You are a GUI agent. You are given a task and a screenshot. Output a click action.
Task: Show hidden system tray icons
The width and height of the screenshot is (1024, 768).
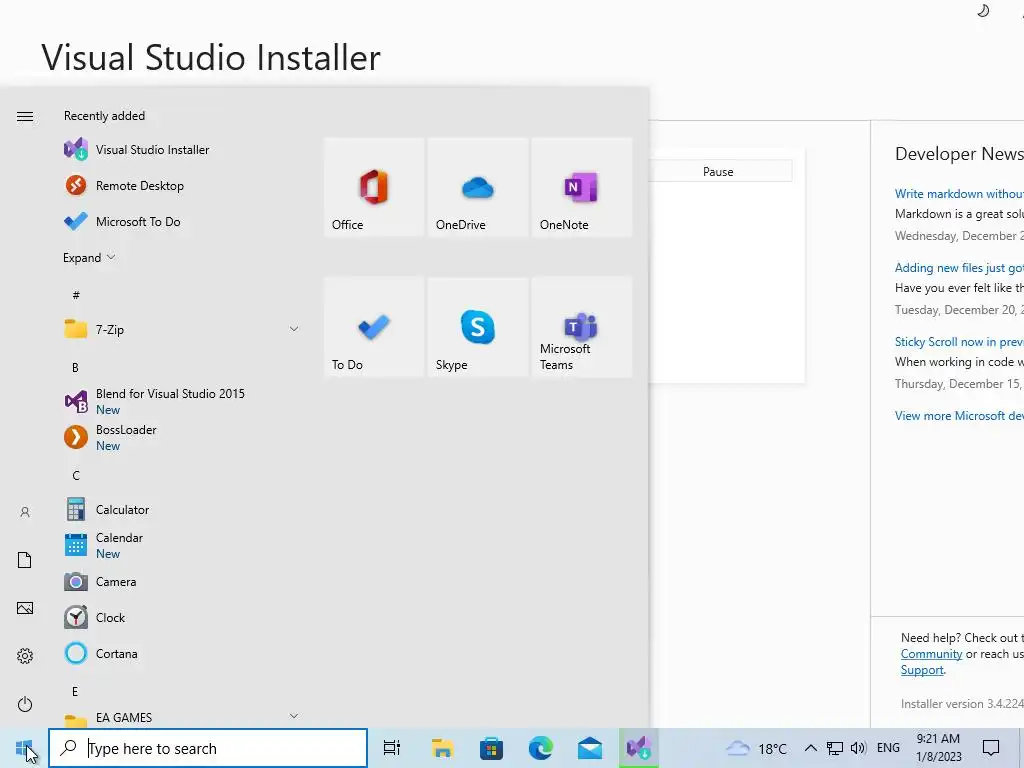point(810,748)
